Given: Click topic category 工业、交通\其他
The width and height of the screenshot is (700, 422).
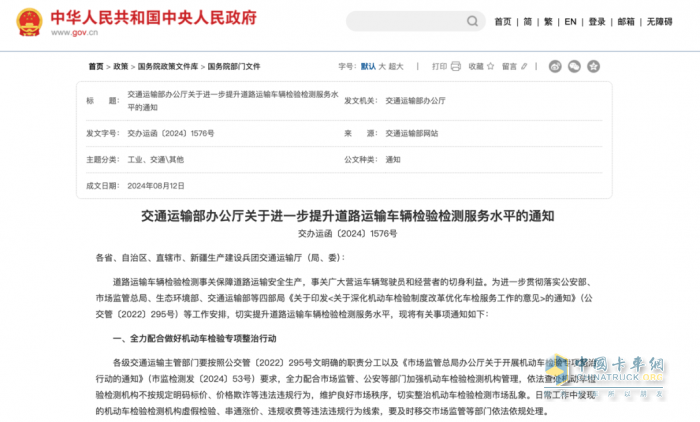Looking at the screenshot, I should (x=156, y=160).
